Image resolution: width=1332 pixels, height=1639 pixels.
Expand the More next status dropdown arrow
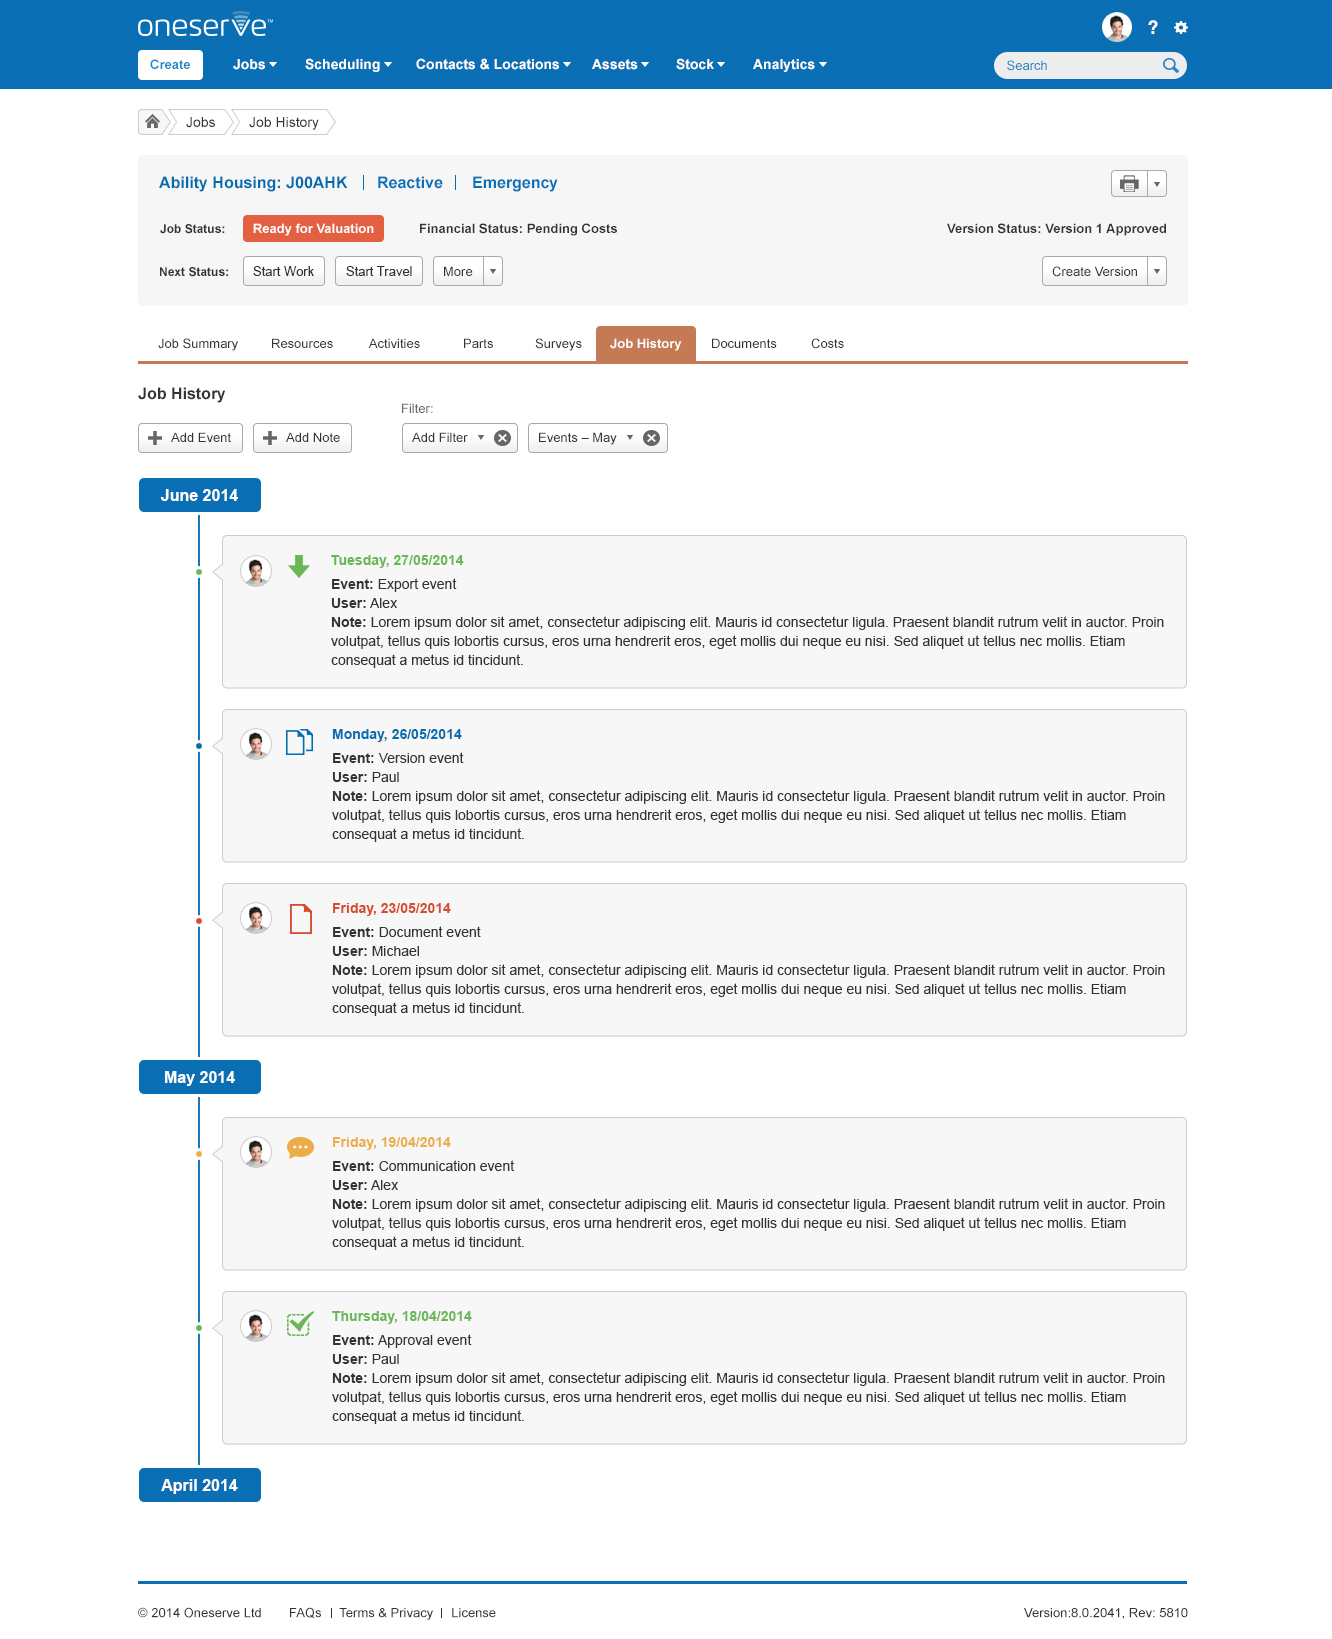pos(493,271)
